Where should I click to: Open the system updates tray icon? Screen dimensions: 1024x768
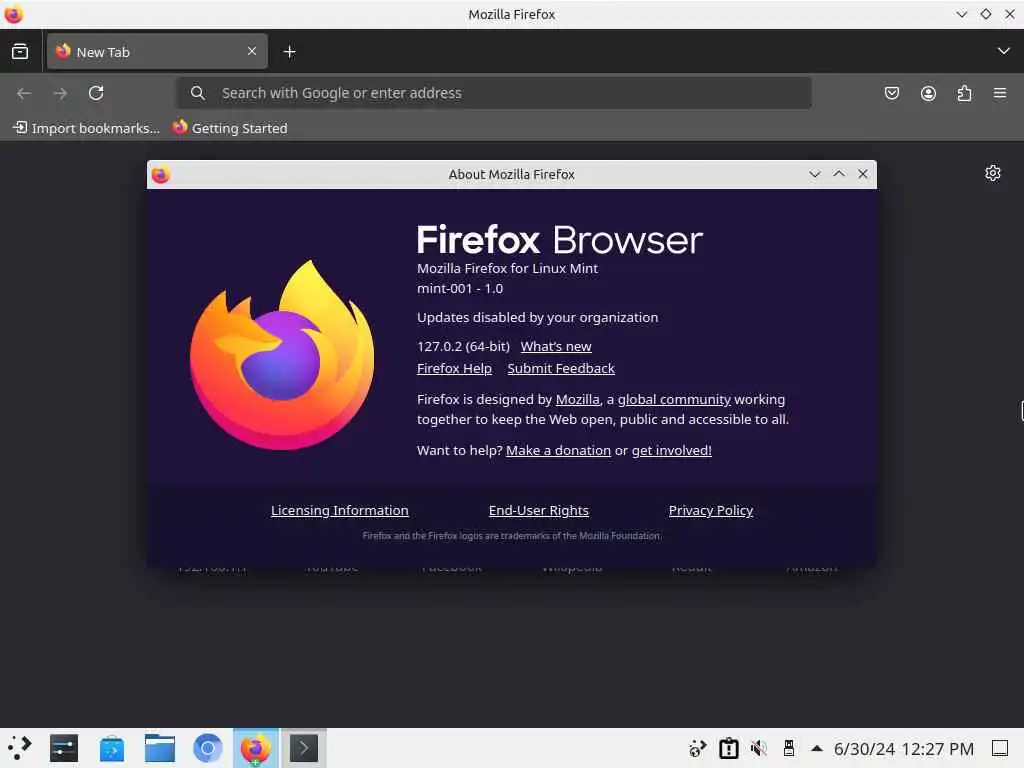pos(698,748)
